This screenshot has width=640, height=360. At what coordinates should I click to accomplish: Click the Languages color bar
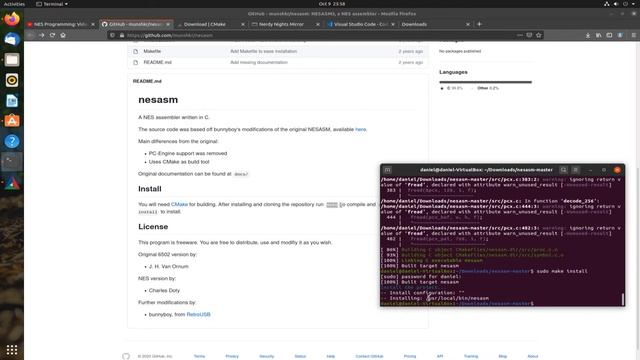485,82
